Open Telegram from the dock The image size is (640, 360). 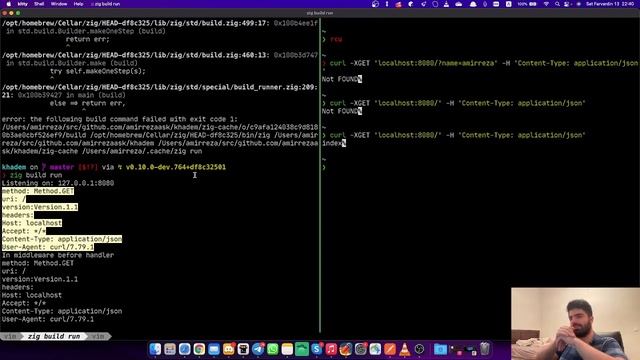(x=258, y=349)
